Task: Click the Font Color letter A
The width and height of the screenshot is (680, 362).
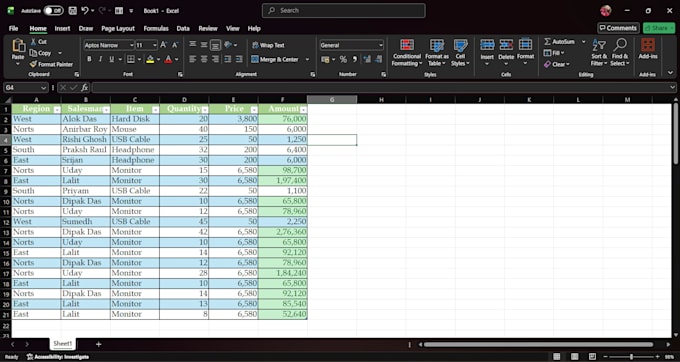Action: [x=168, y=59]
